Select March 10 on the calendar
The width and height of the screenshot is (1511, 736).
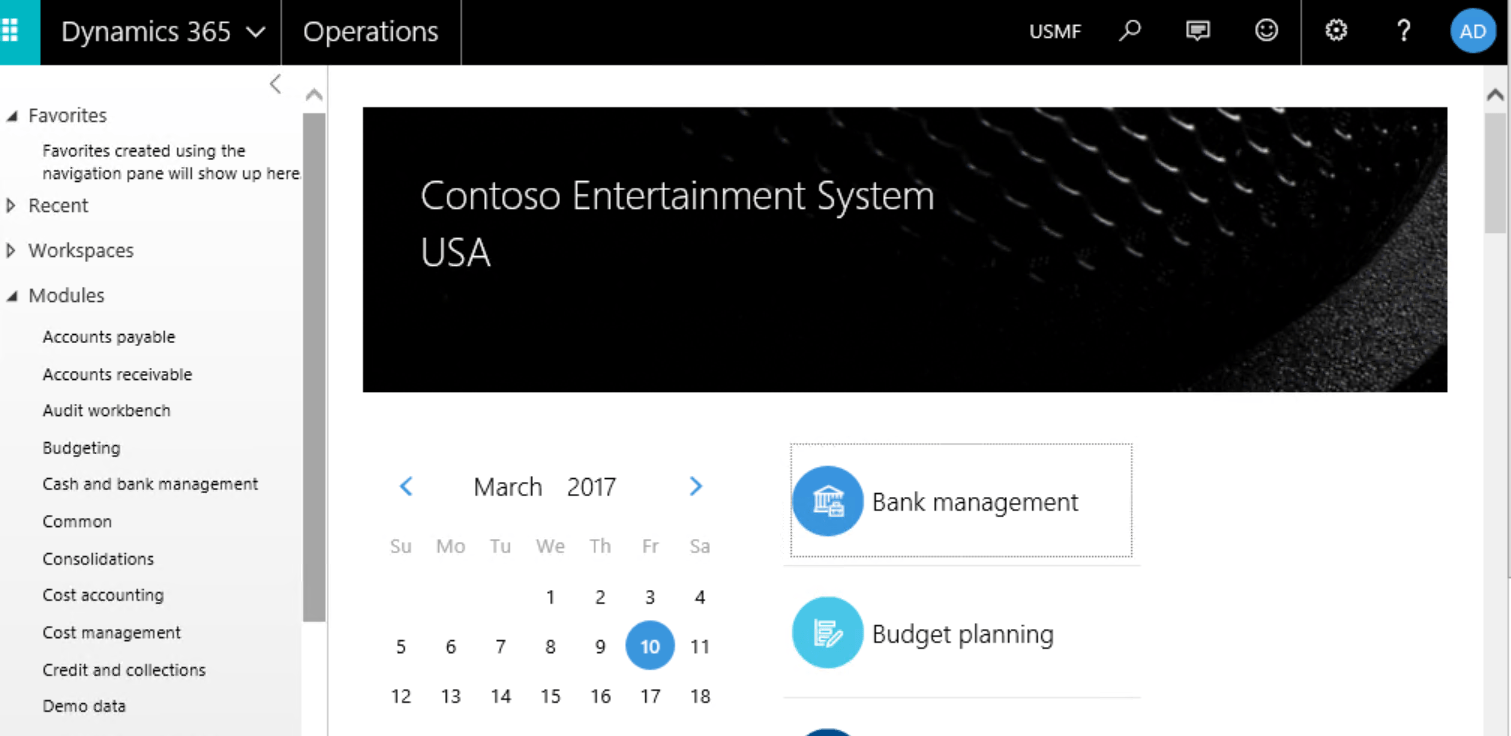tap(650, 646)
